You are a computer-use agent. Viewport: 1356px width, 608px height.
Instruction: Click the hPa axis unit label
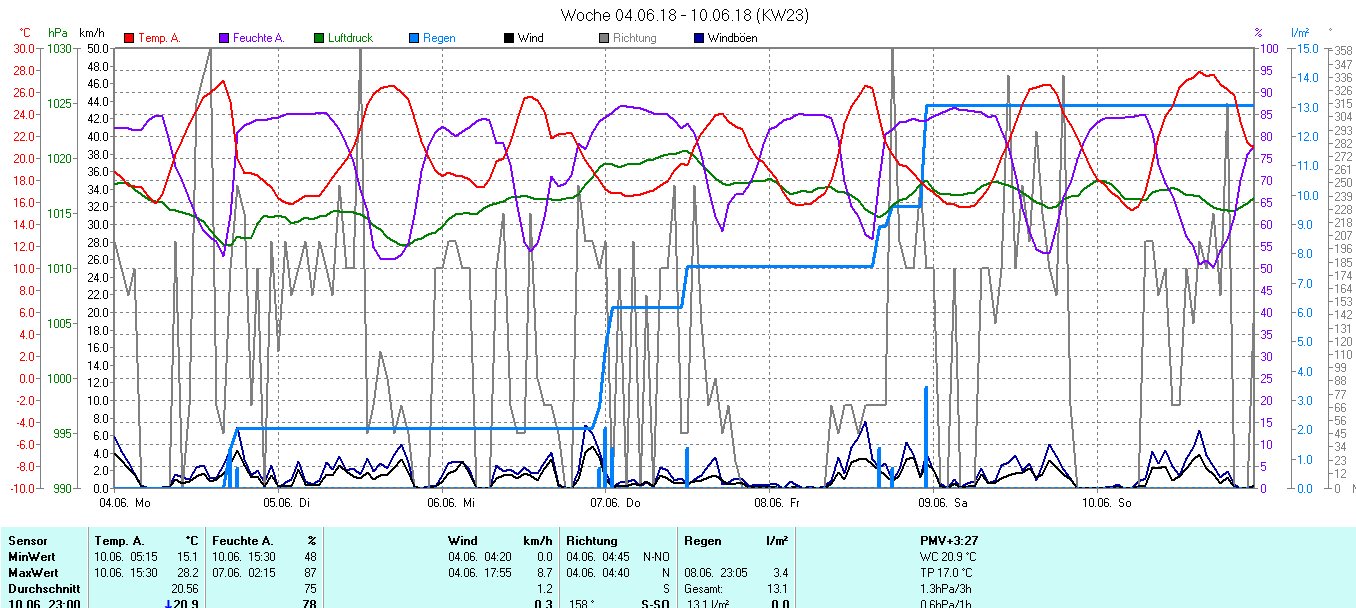58,33
